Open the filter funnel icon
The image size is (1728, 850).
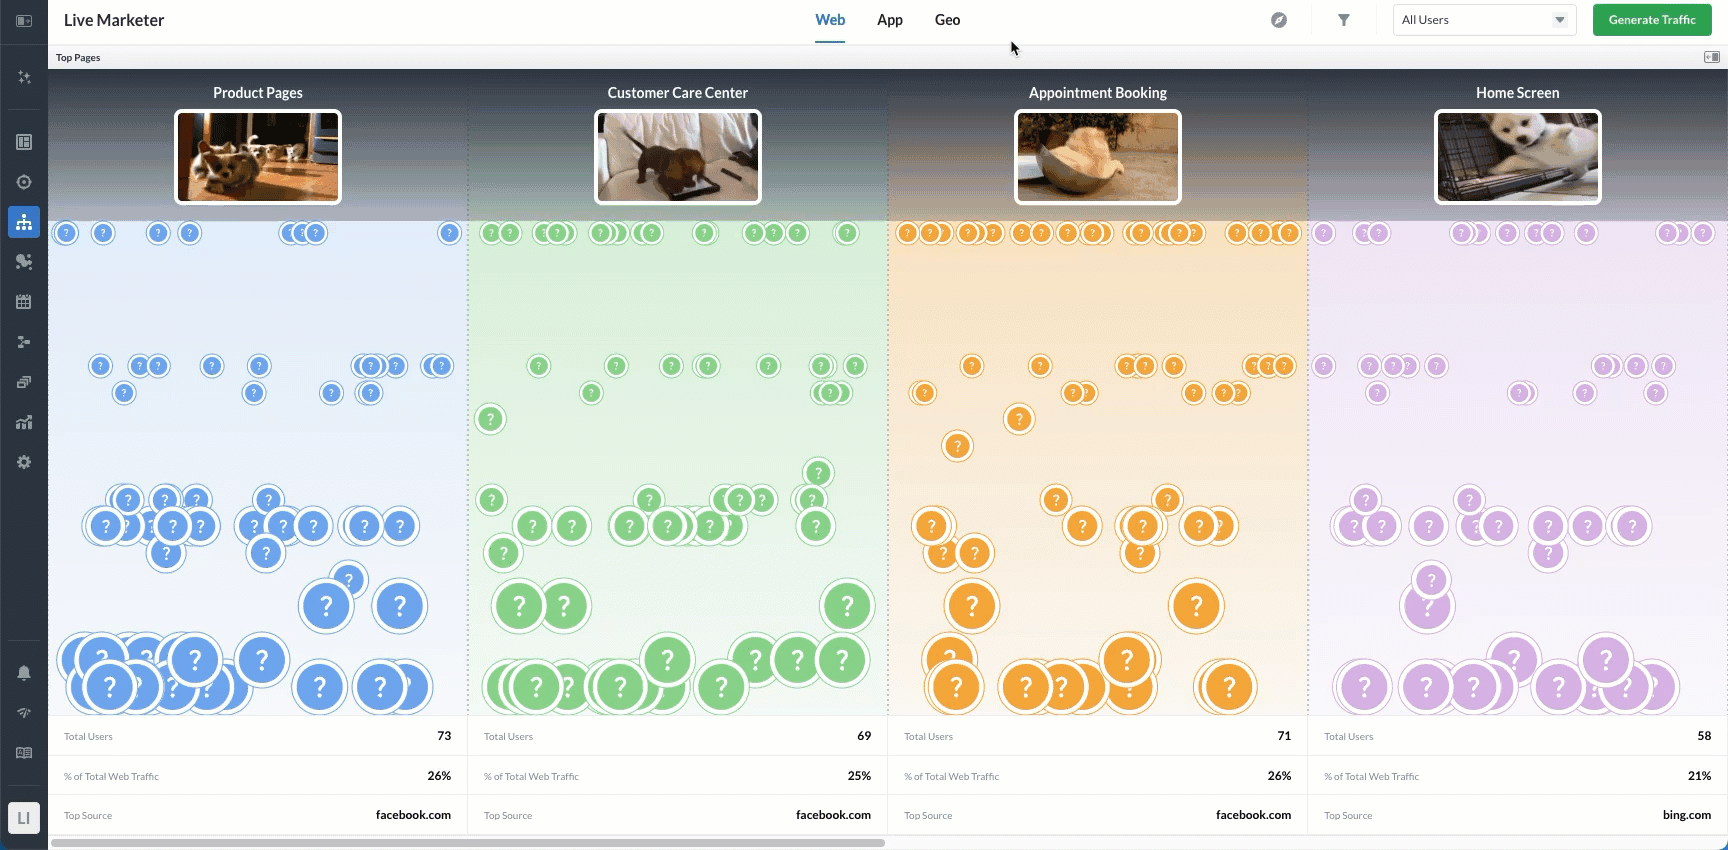1344,20
